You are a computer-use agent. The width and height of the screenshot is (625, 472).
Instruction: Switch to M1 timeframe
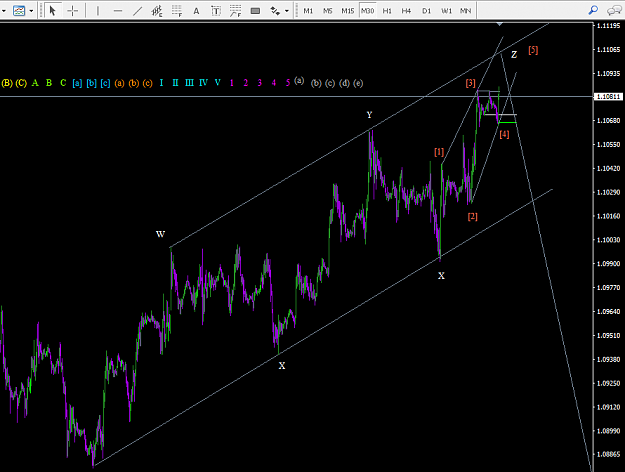pyautogui.click(x=308, y=11)
